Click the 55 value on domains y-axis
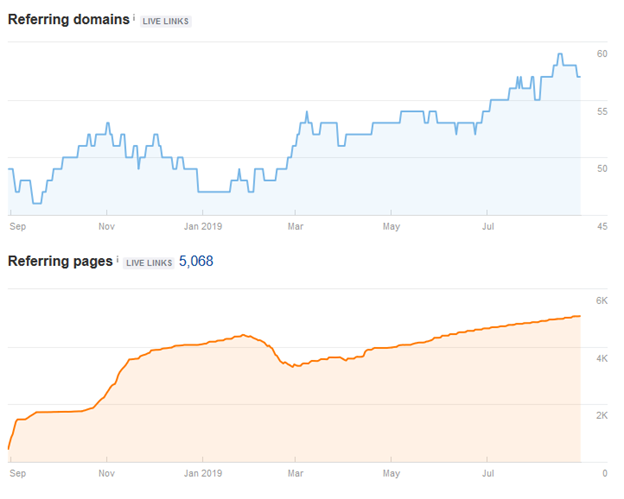This screenshot has height=499, width=624. [x=602, y=112]
